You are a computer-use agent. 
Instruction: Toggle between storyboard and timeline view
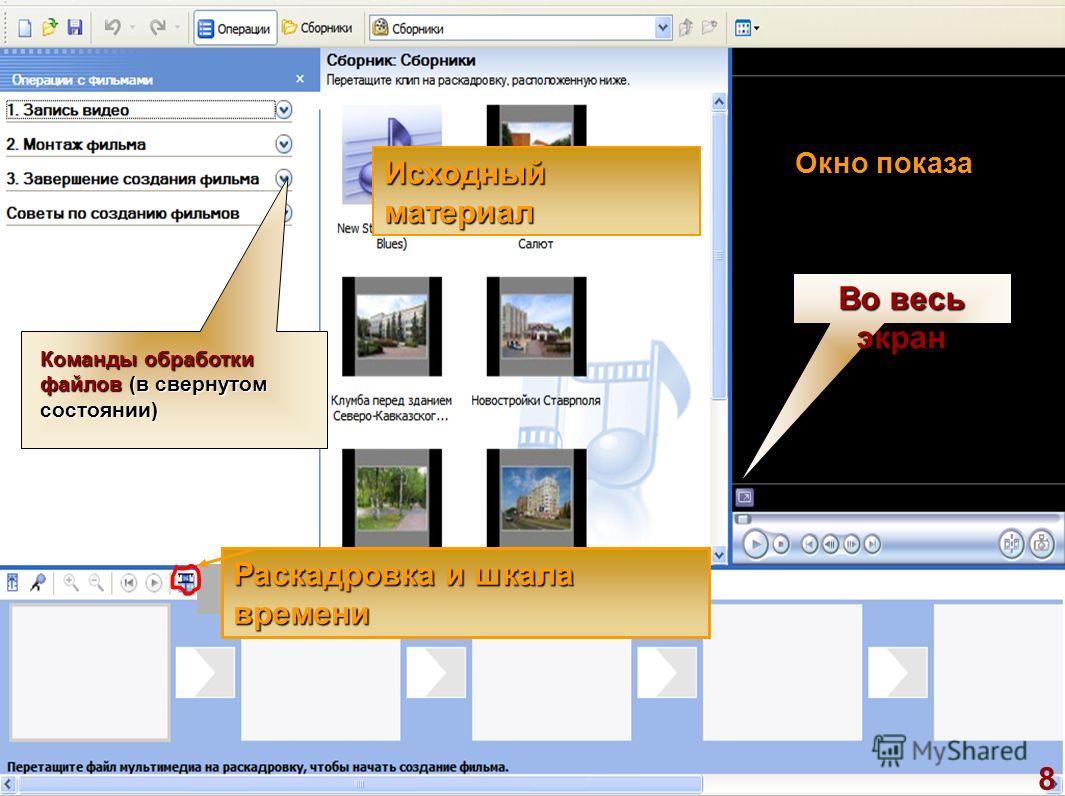[x=185, y=581]
